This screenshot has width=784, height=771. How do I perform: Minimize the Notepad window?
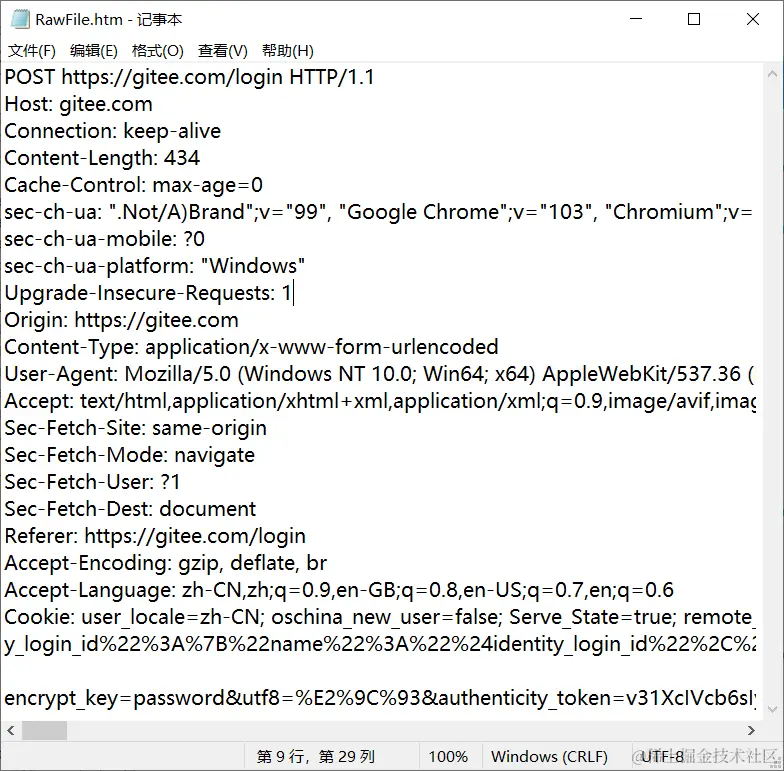point(636,19)
